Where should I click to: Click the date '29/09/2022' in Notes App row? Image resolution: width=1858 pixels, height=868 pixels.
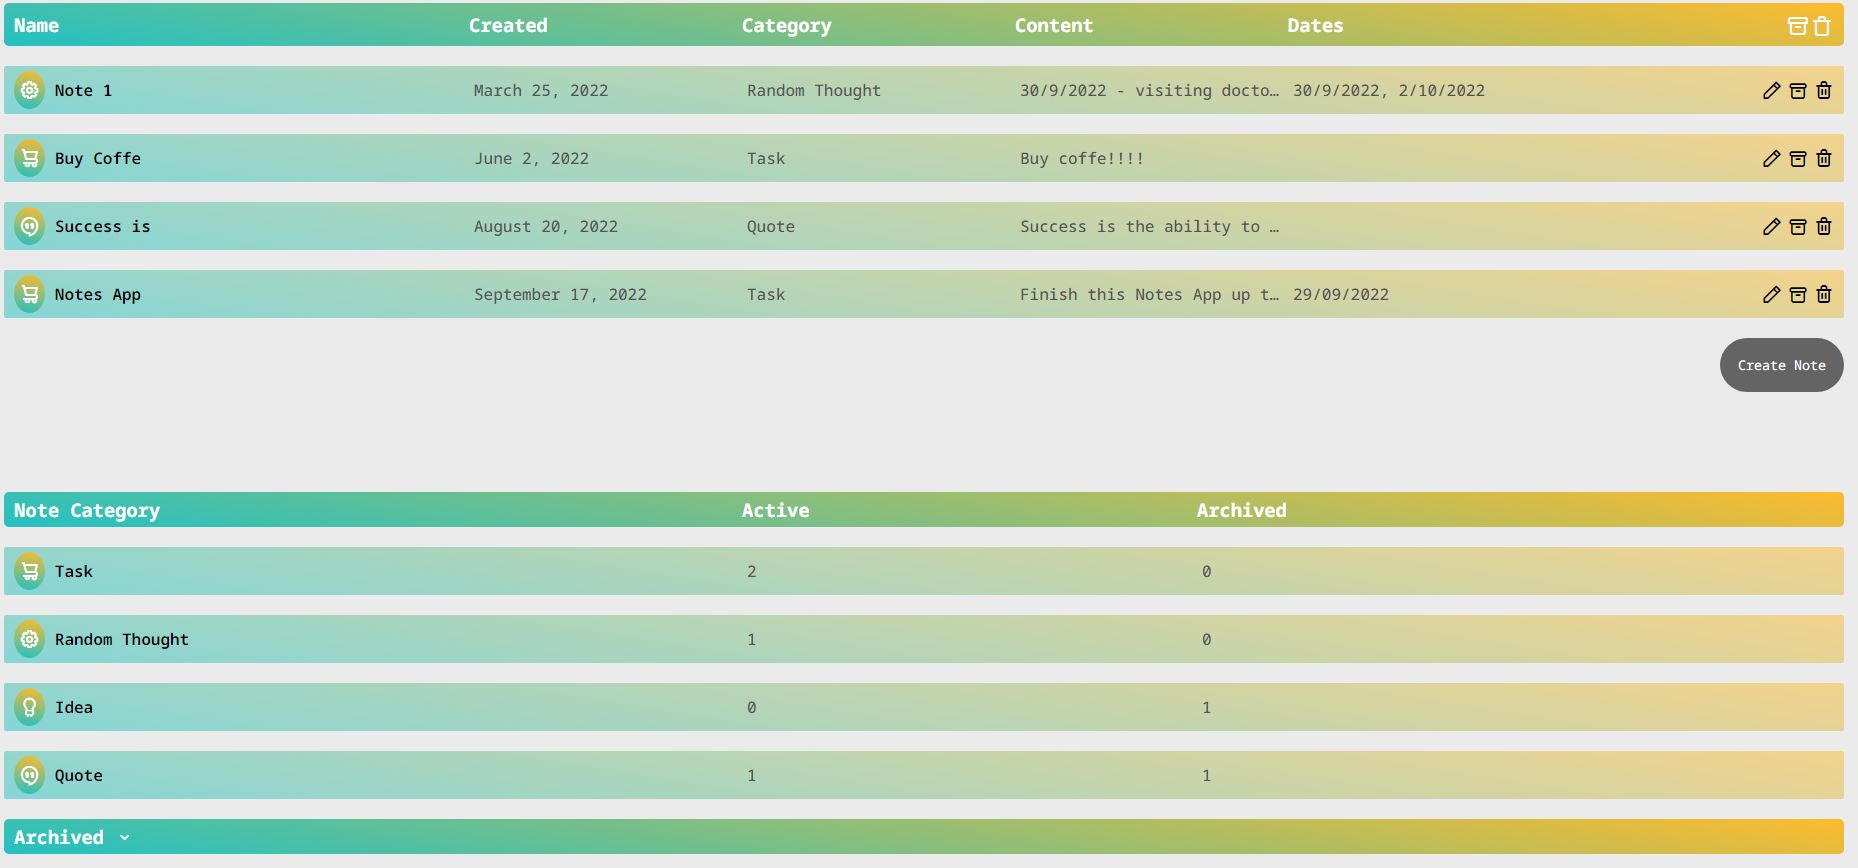point(1341,295)
